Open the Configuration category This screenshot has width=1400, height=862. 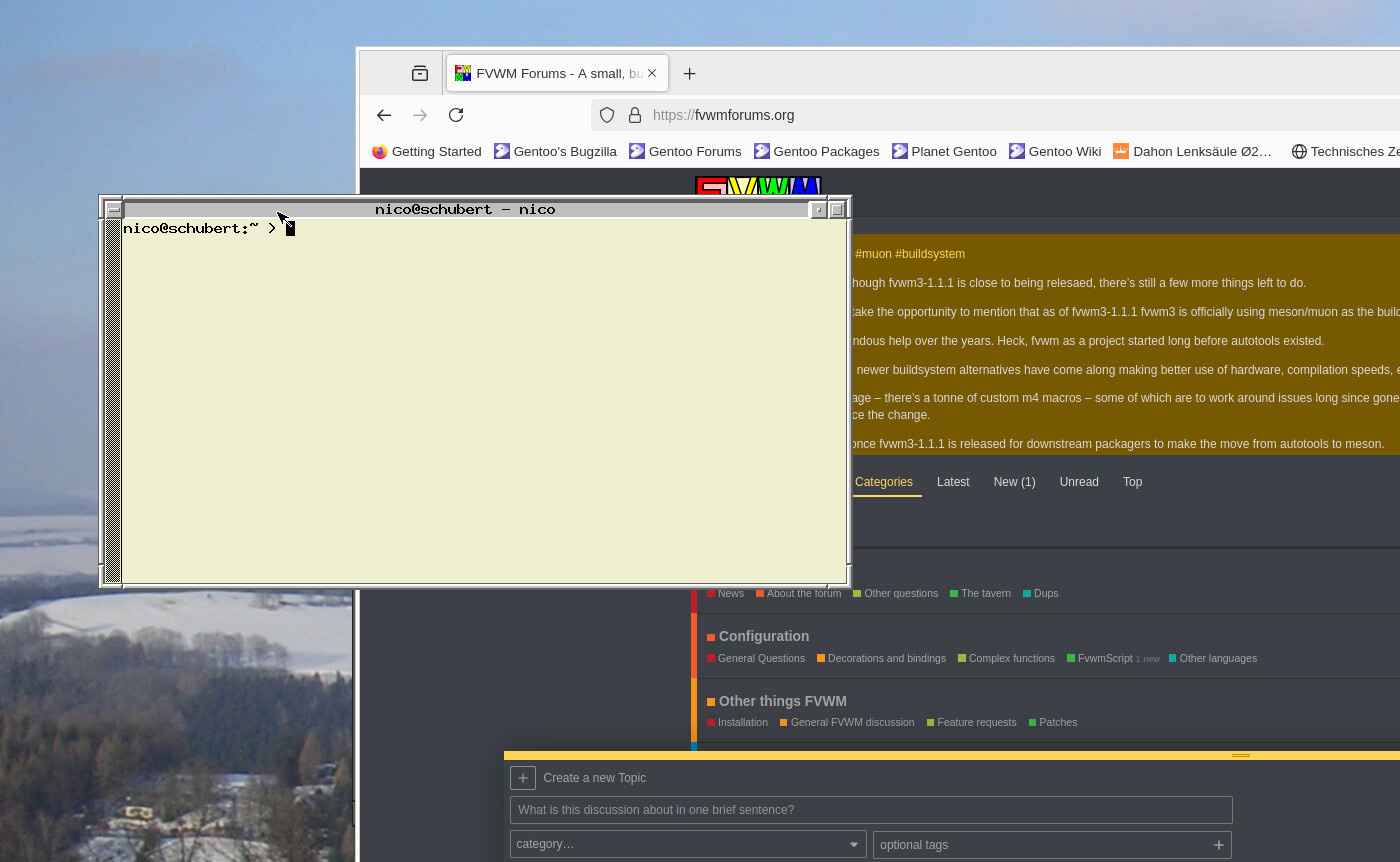point(758,636)
